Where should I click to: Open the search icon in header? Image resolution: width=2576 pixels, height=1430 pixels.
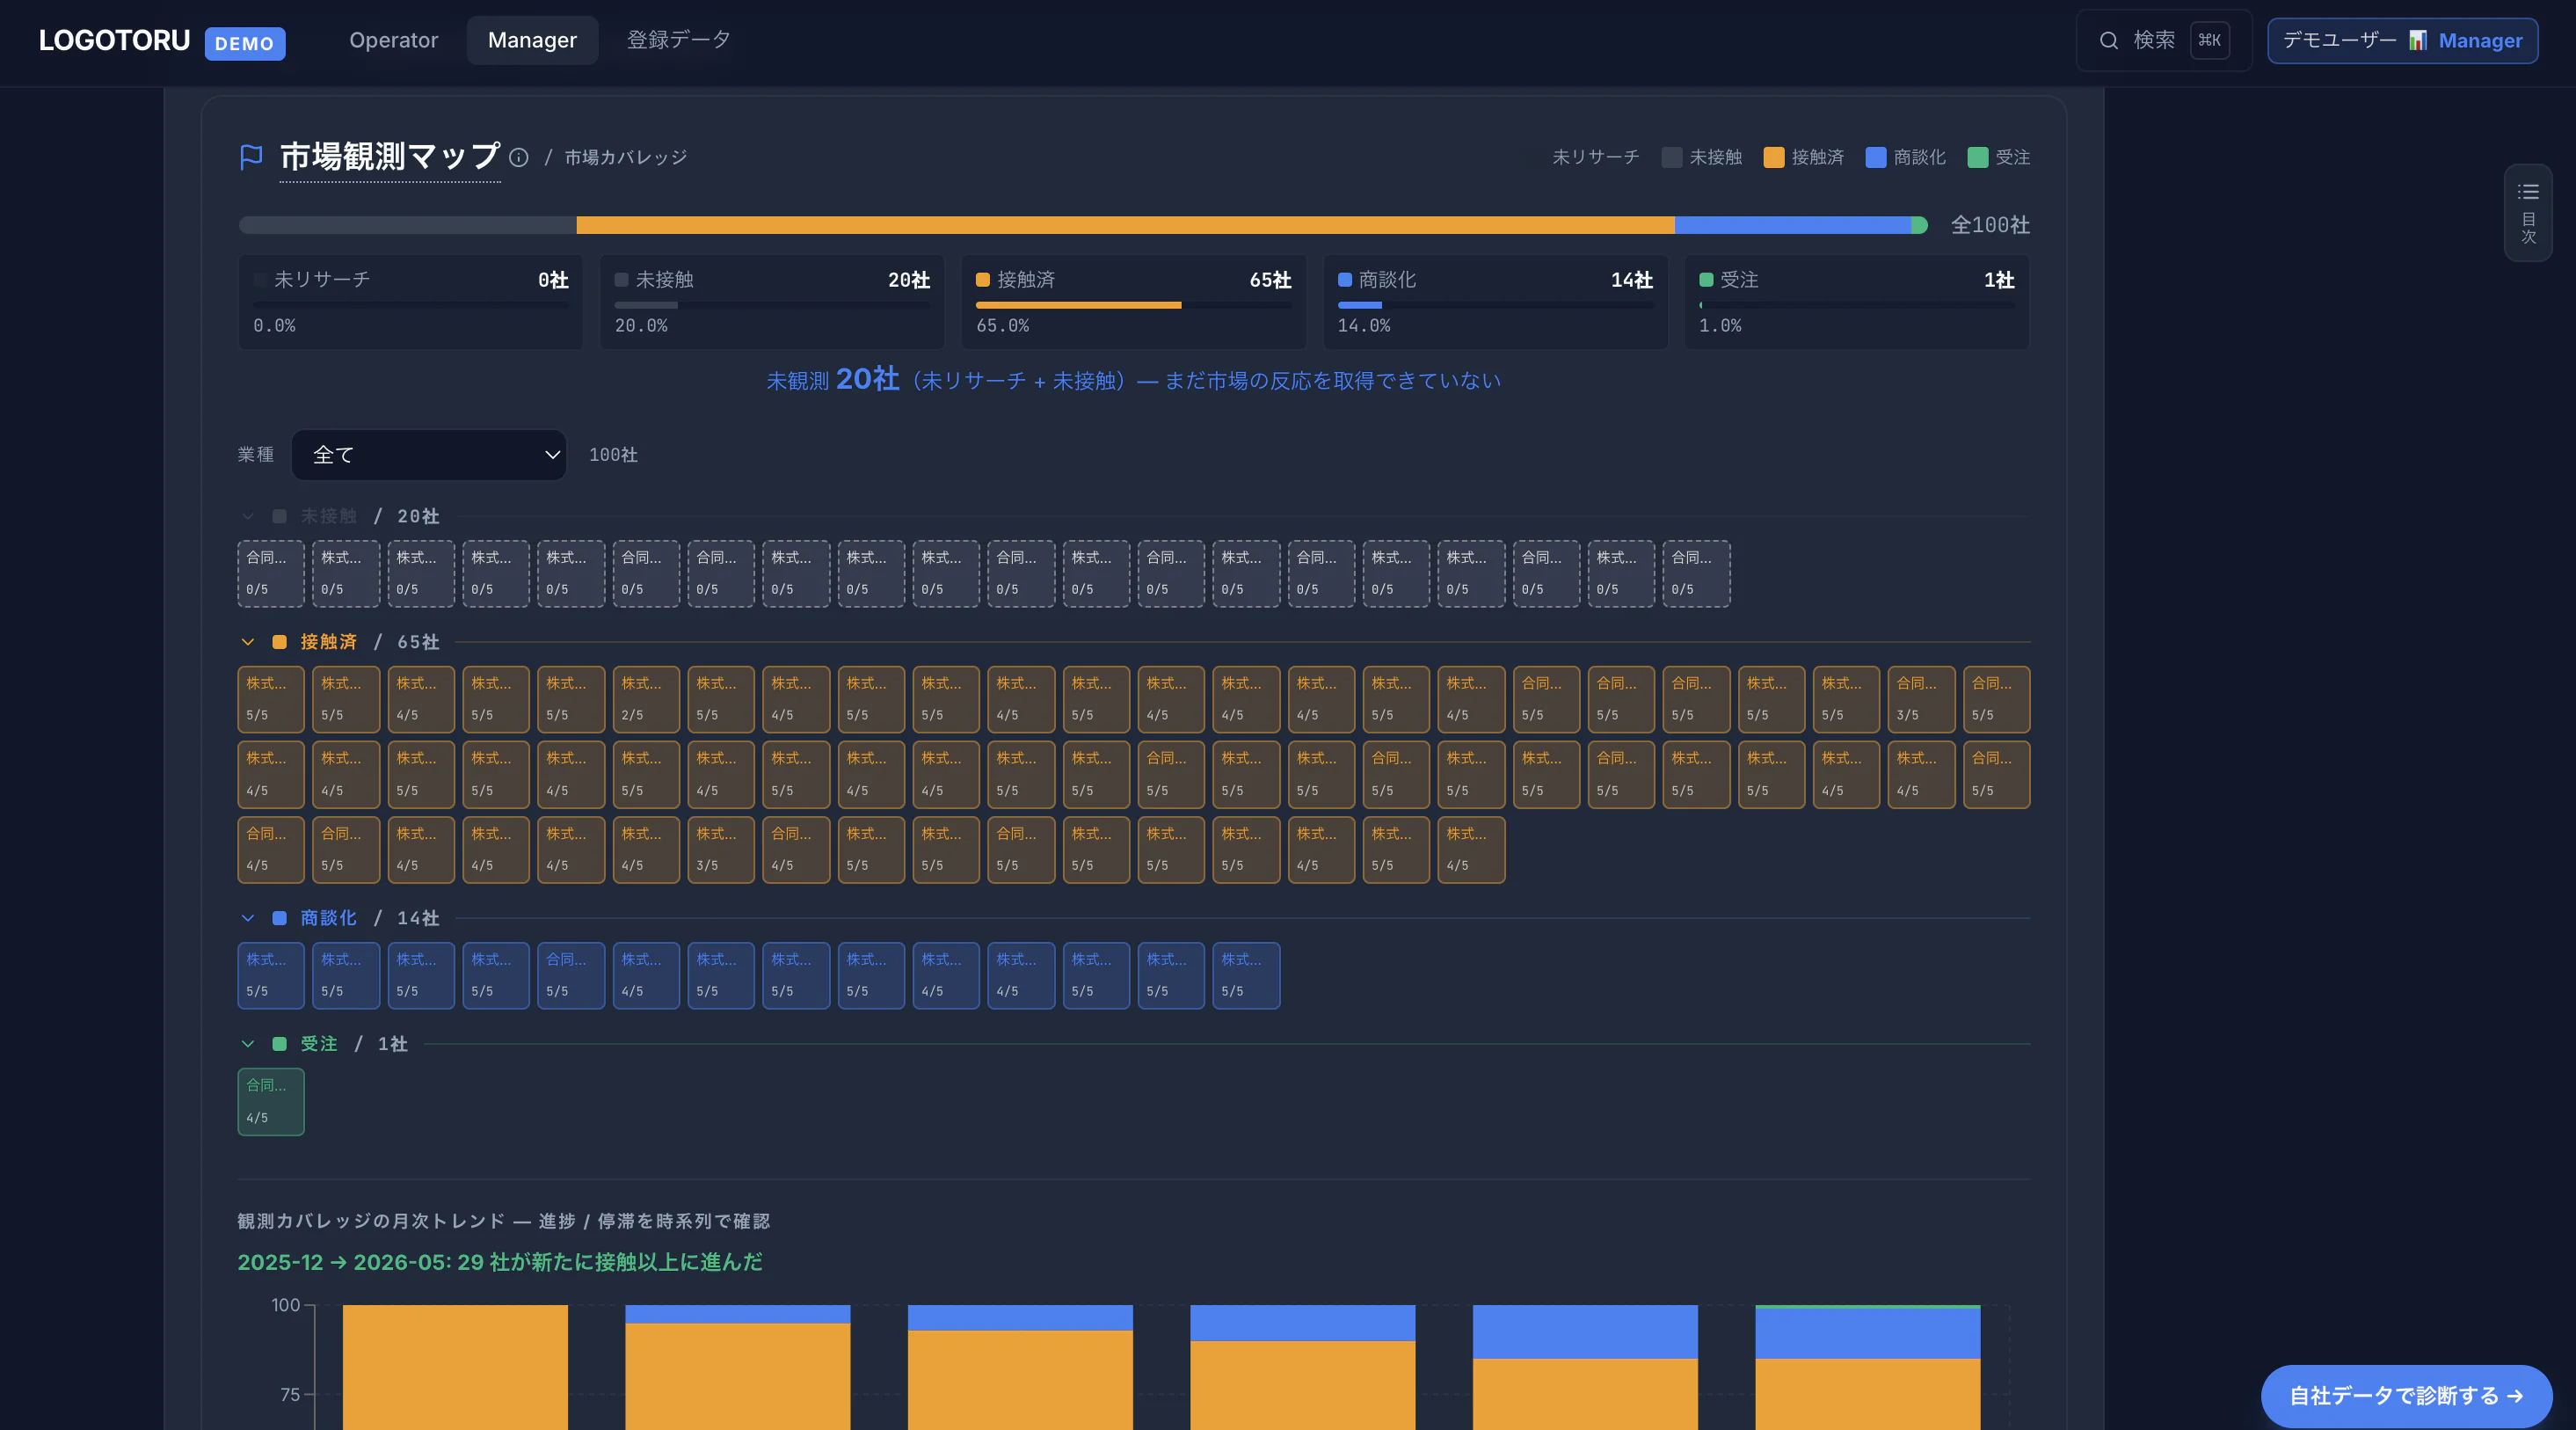point(2108,40)
